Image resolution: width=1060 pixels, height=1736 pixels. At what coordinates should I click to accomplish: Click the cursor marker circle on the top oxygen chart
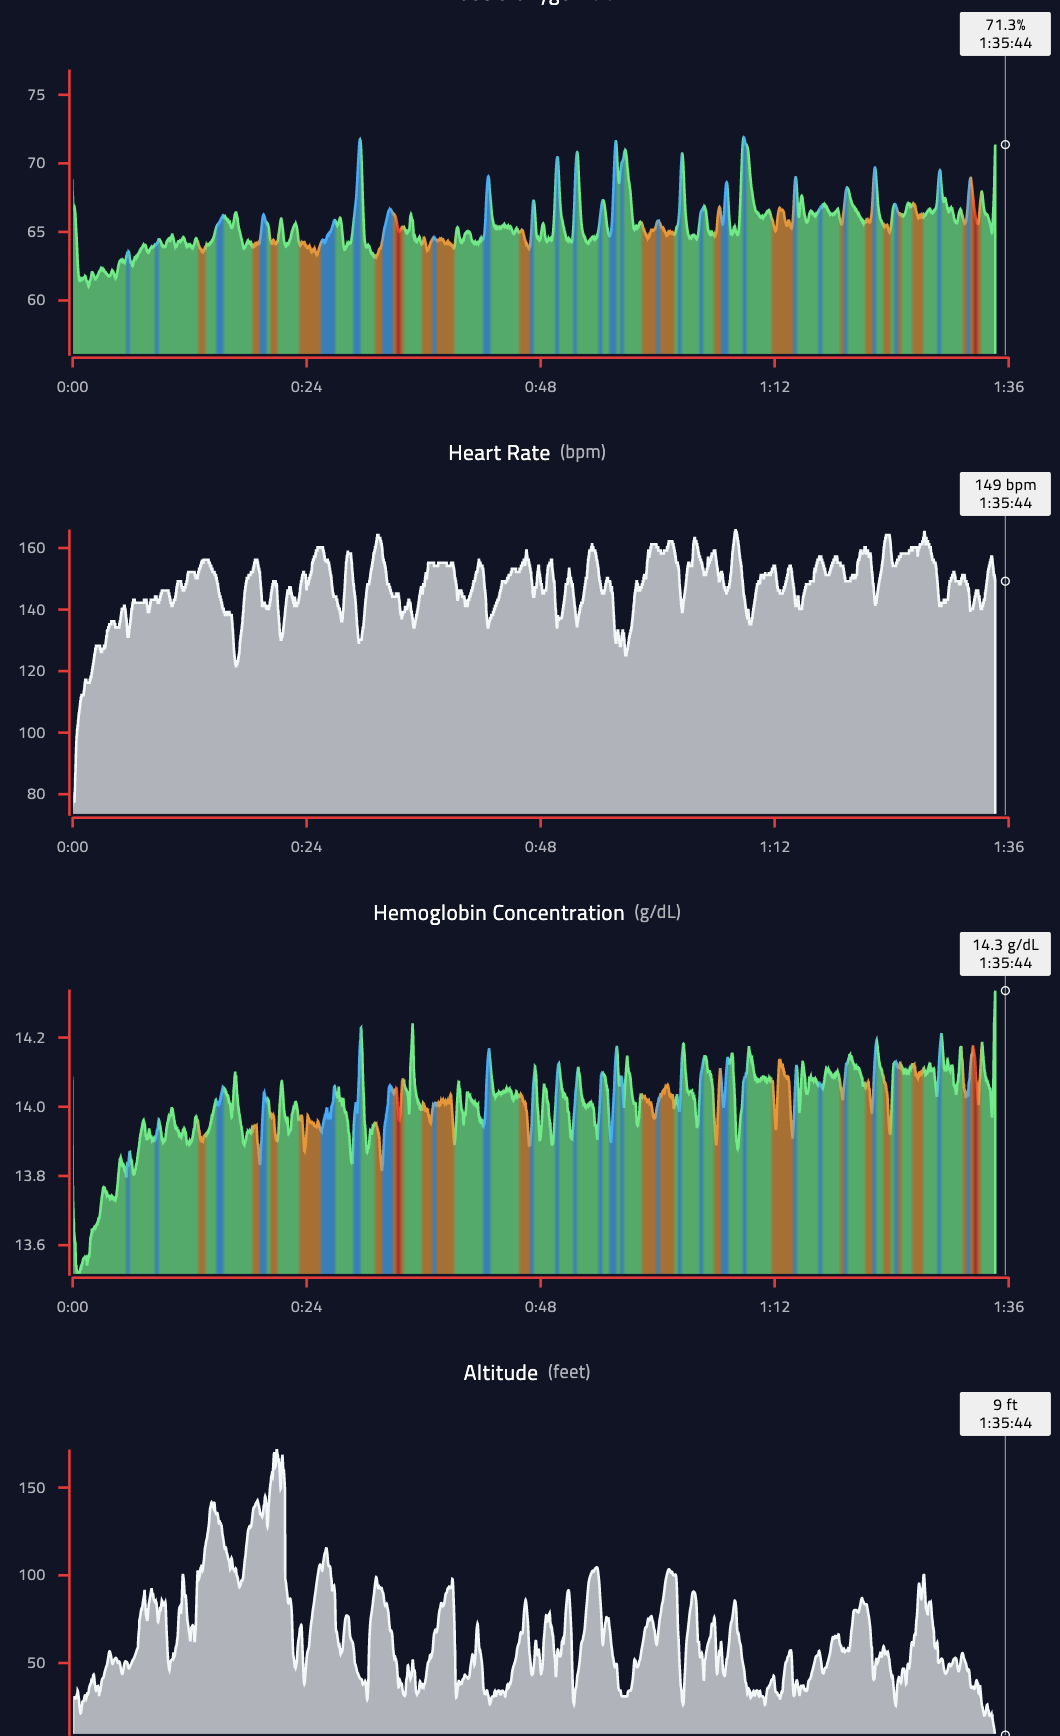click(x=1005, y=145)
